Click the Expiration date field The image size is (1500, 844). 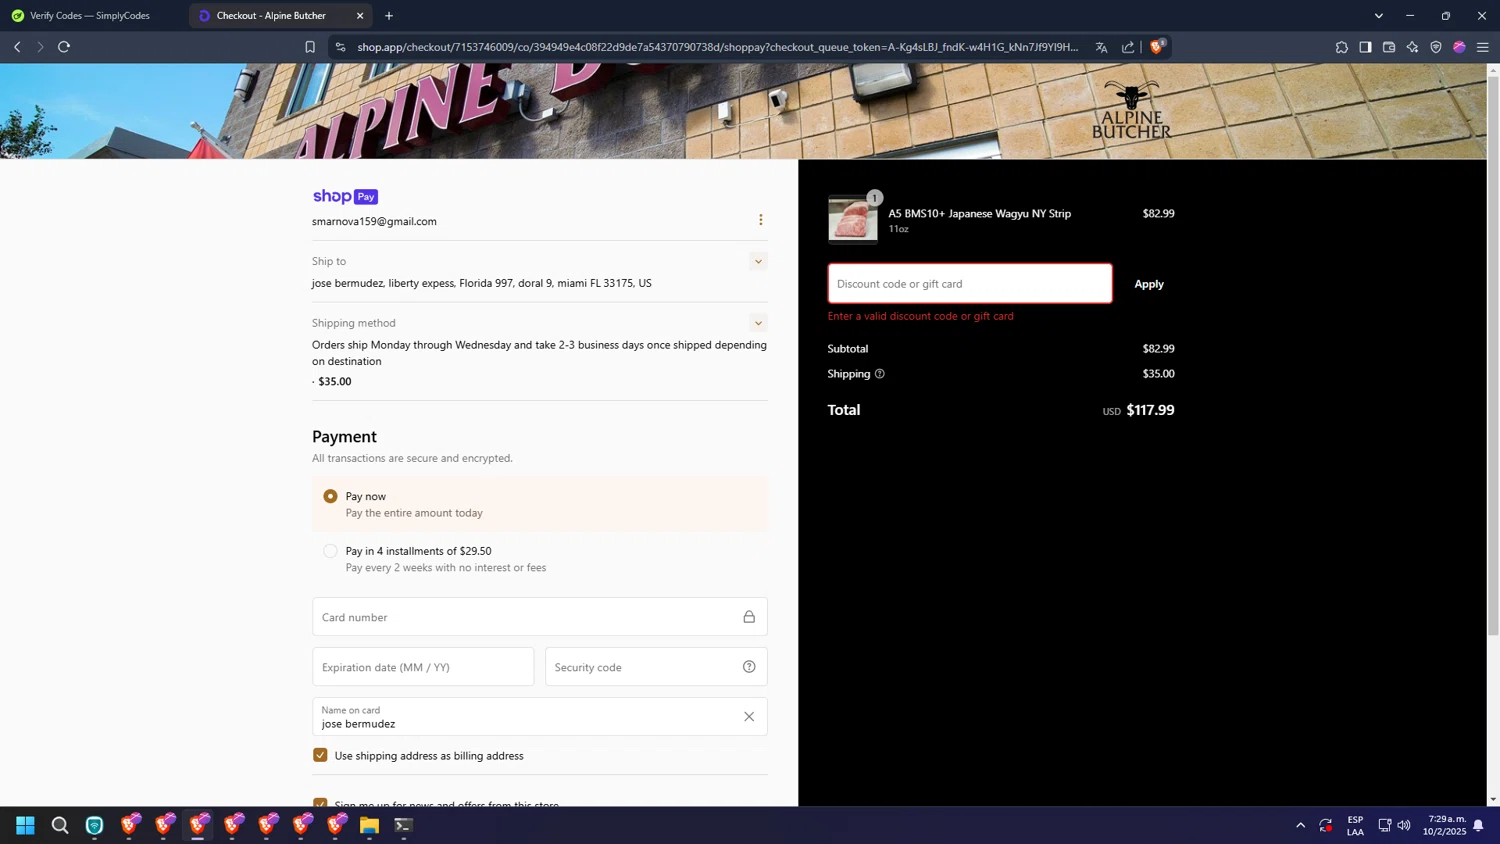[423, 667]
